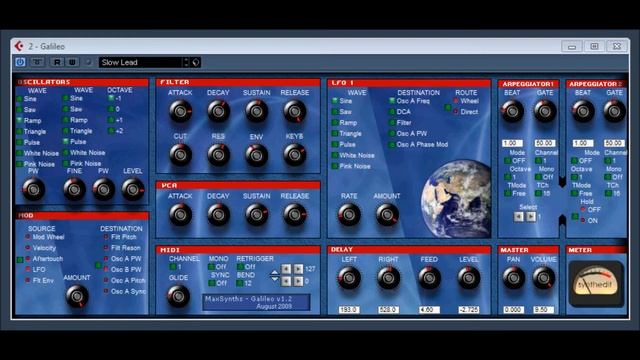Click the LFO 1 Amount knob

[x=387, y=214]
